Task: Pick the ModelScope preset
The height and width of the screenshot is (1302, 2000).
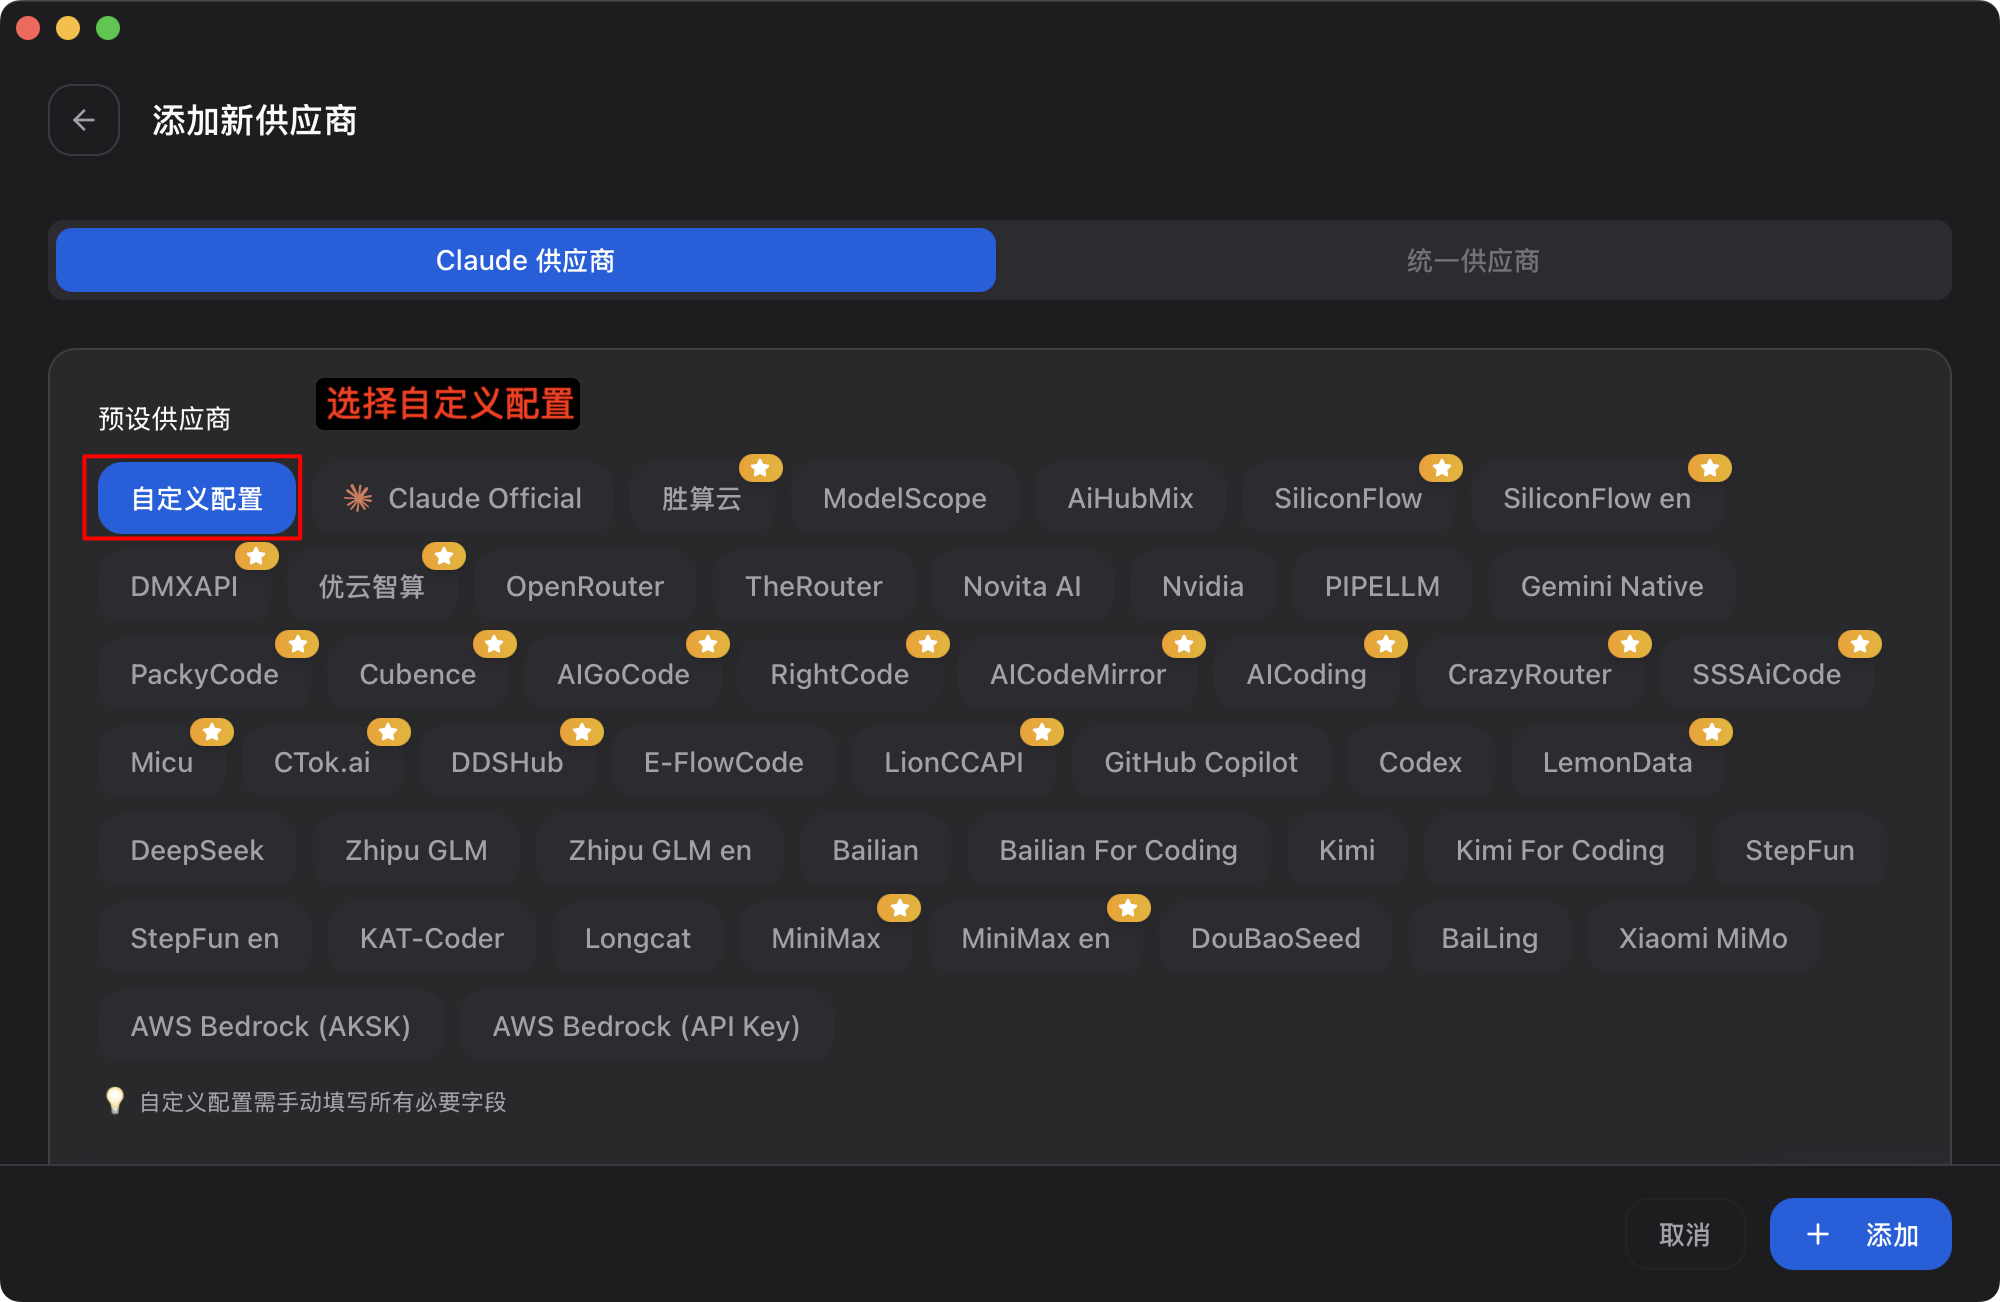Action: point(905,498)
